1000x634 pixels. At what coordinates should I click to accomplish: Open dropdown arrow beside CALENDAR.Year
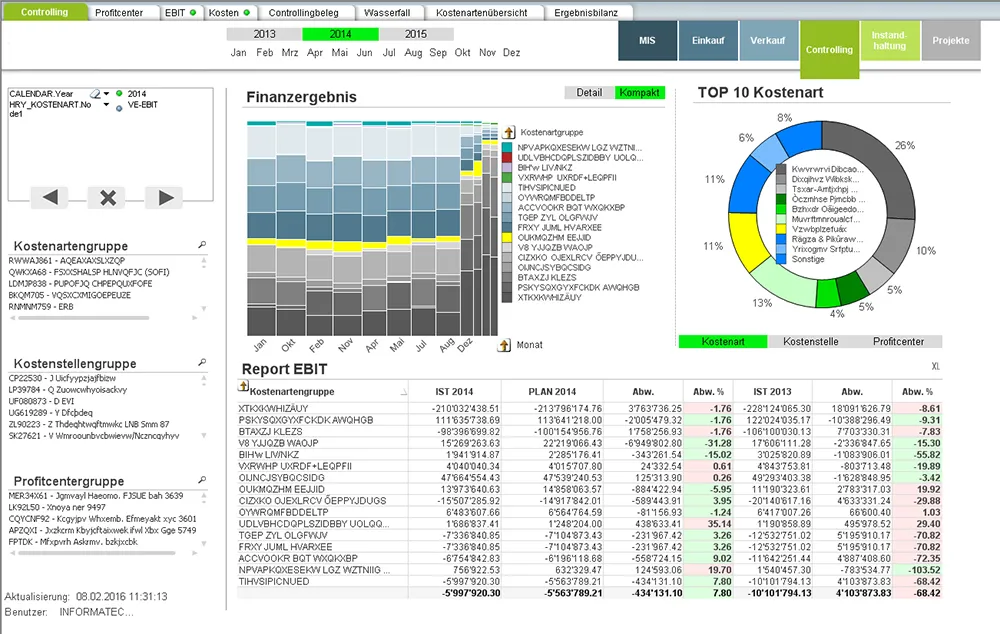tap(107, 94)
